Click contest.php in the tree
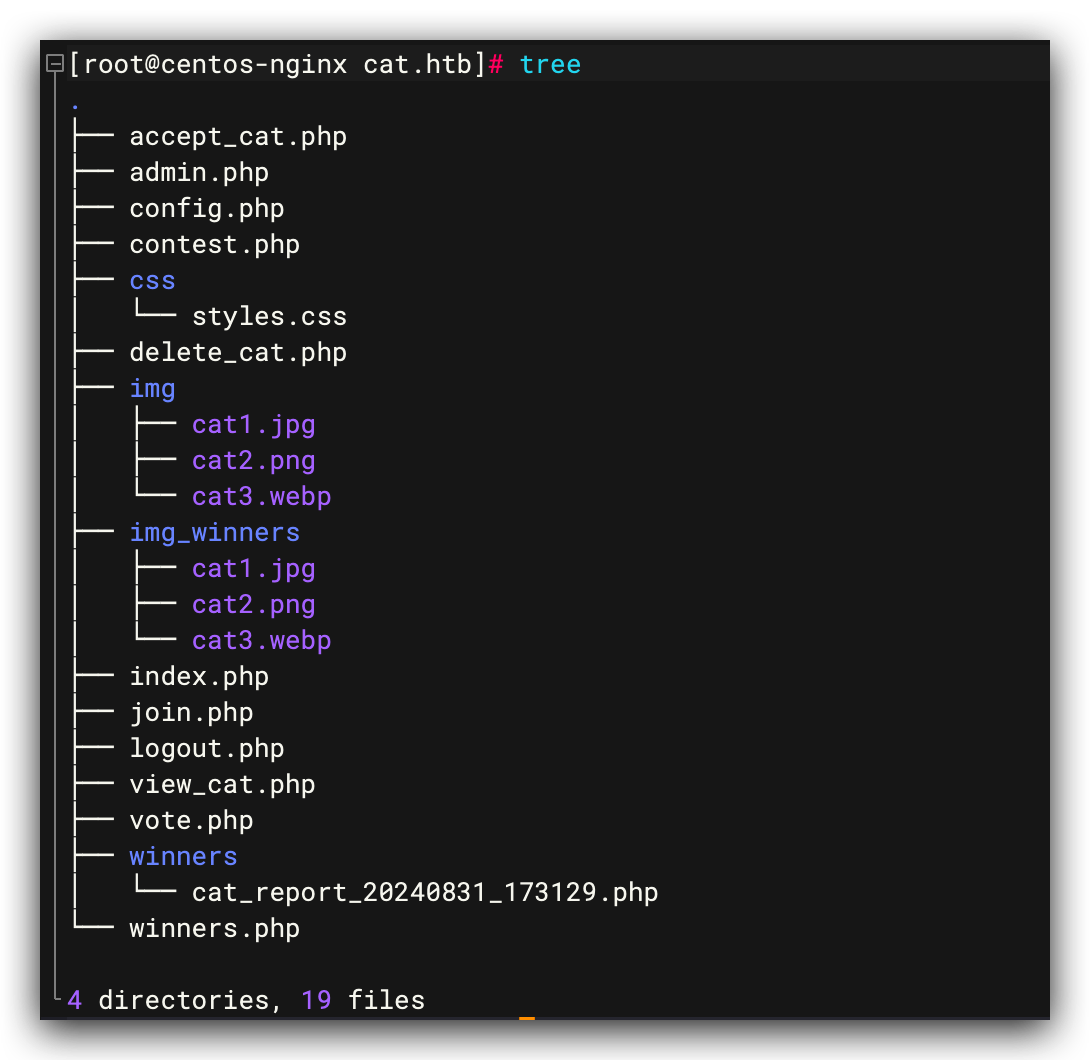 [214, 245]
